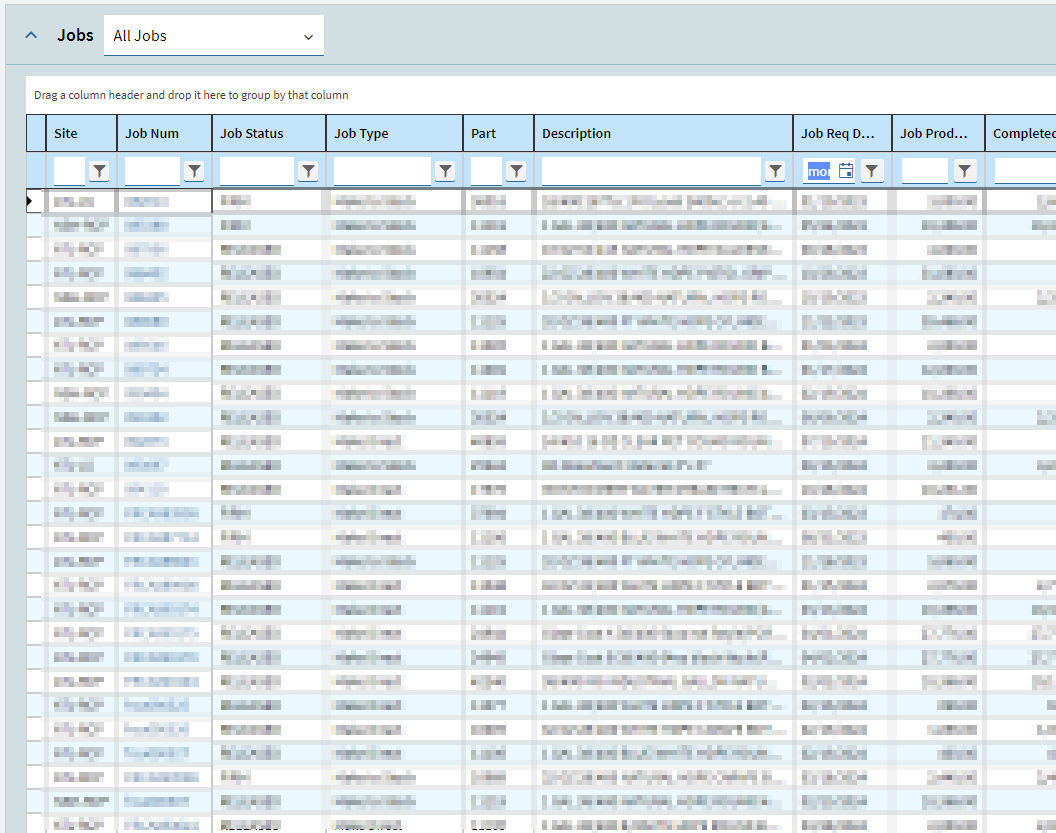Screen dimensions: 1056x833
Task: Sort the grid by the Site column header
Action: pyautogui.click(x=81, y=133)
